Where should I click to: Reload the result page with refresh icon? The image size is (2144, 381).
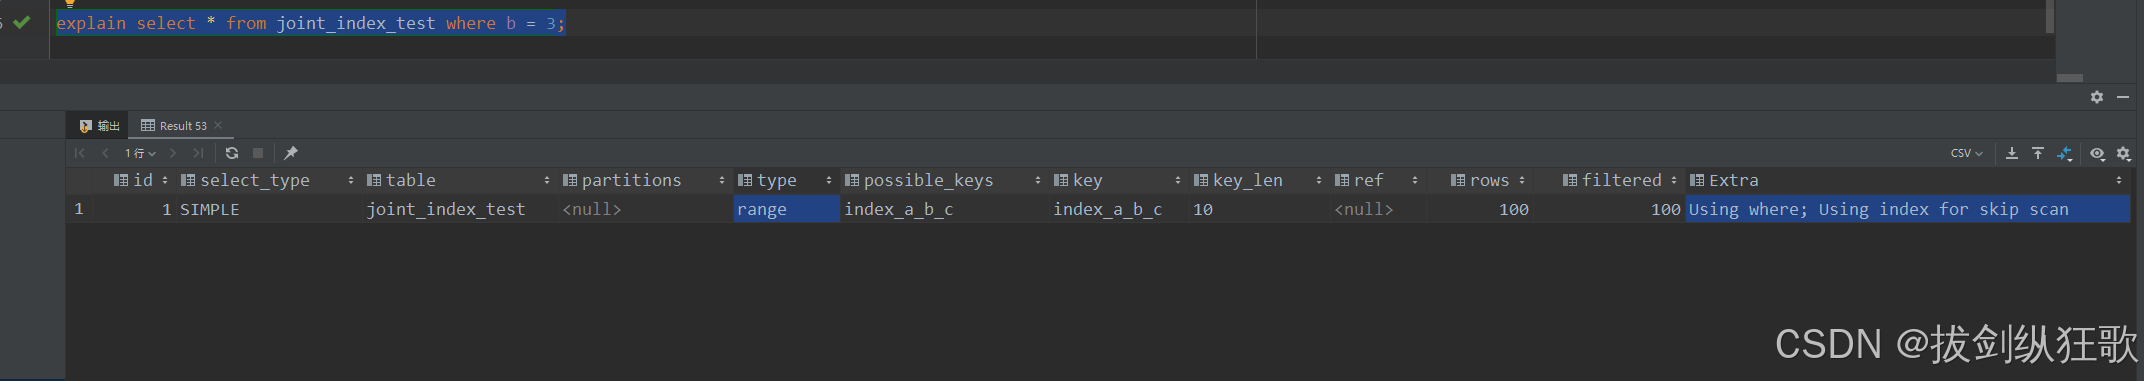click(x=232, y=153)
